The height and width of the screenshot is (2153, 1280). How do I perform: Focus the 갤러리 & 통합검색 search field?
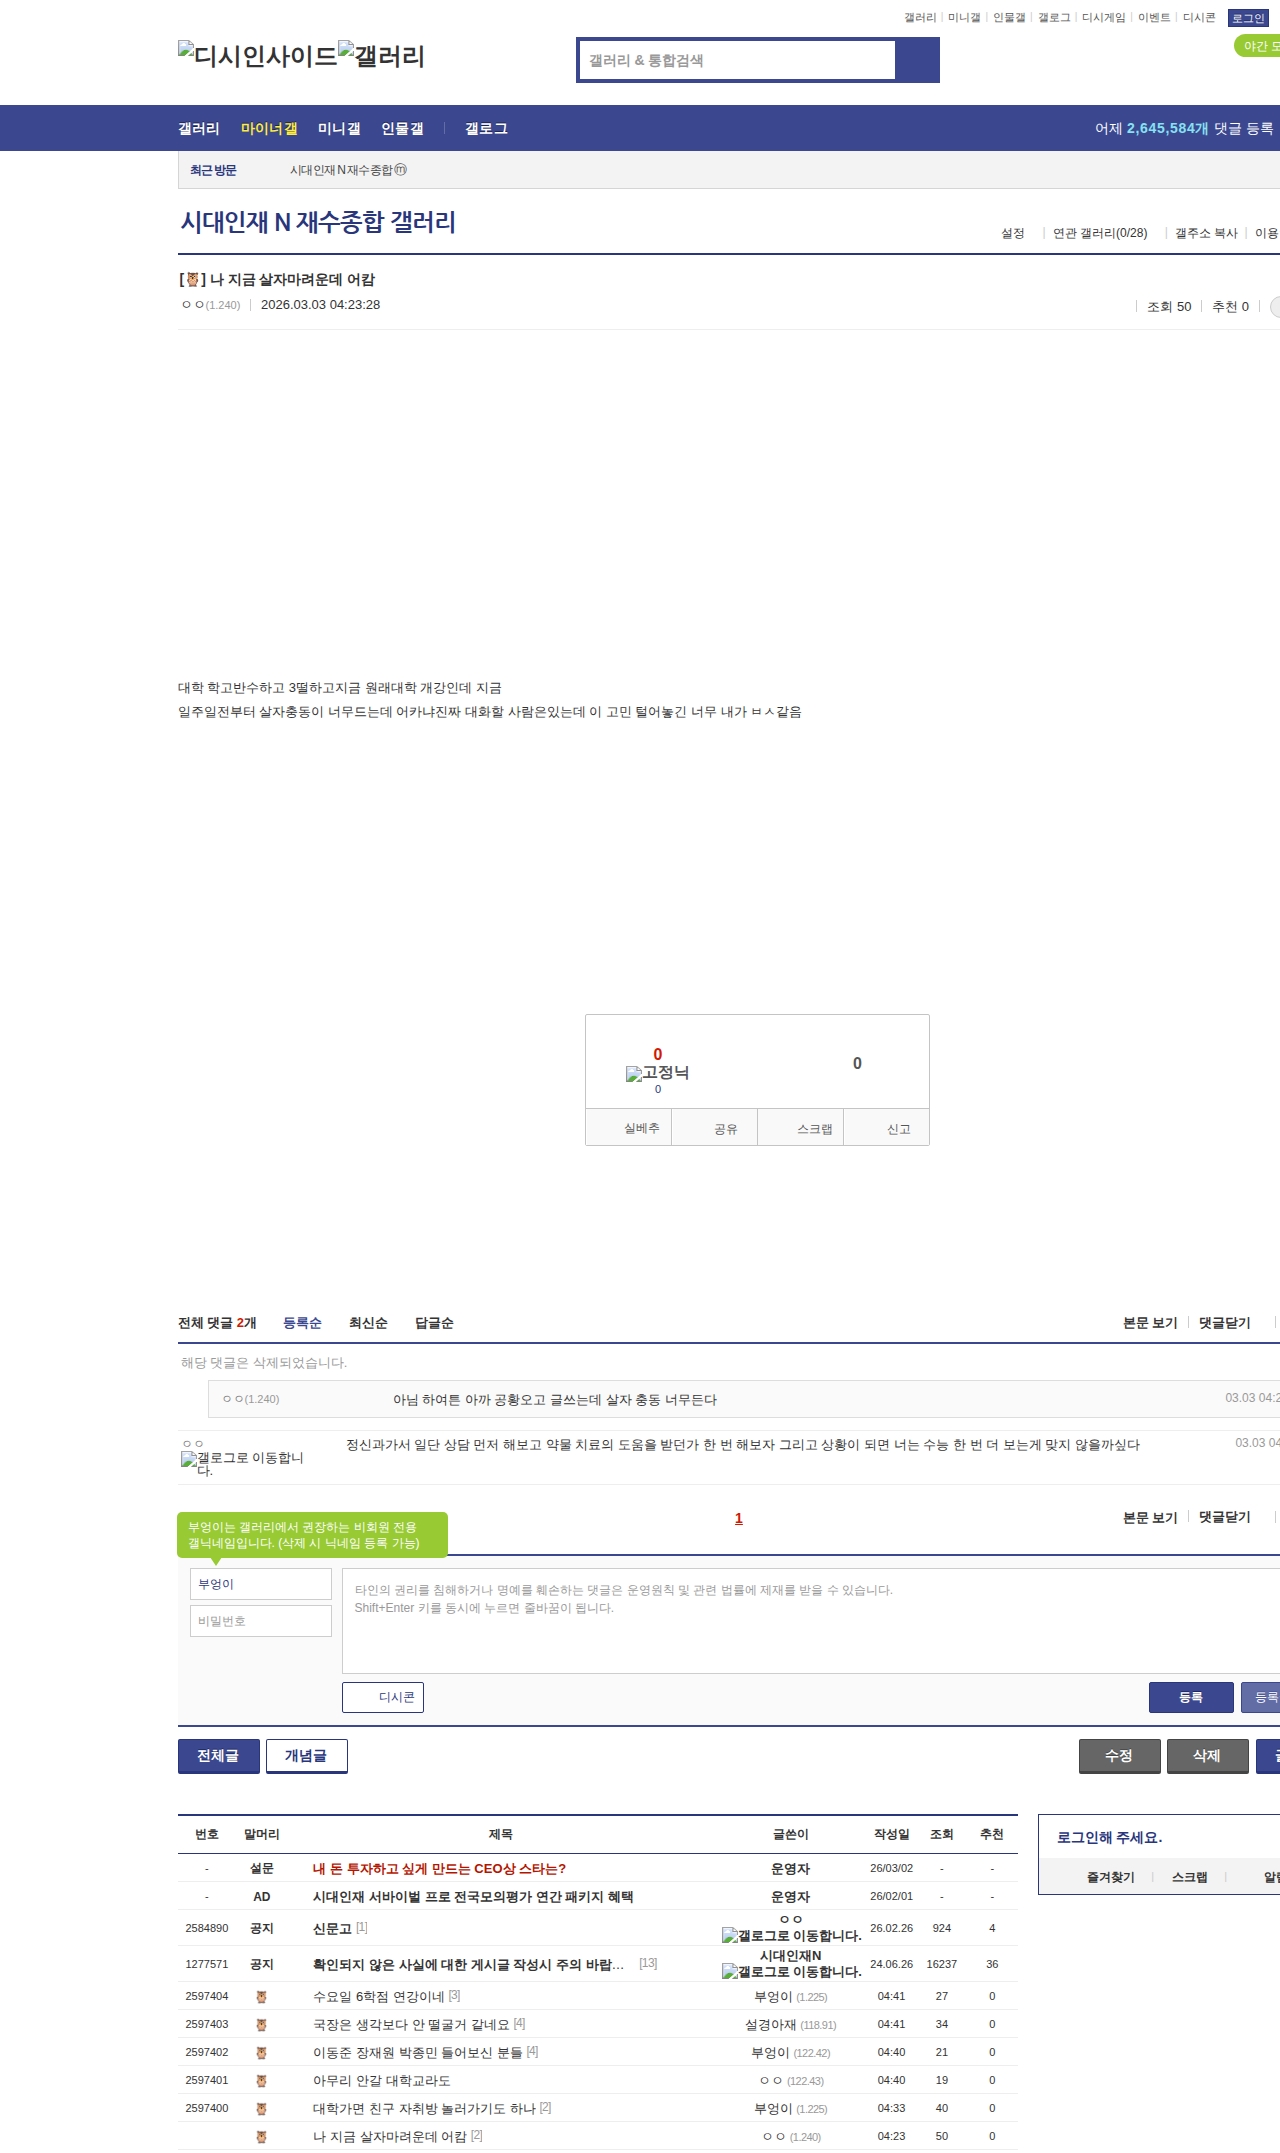click(738, 60)
